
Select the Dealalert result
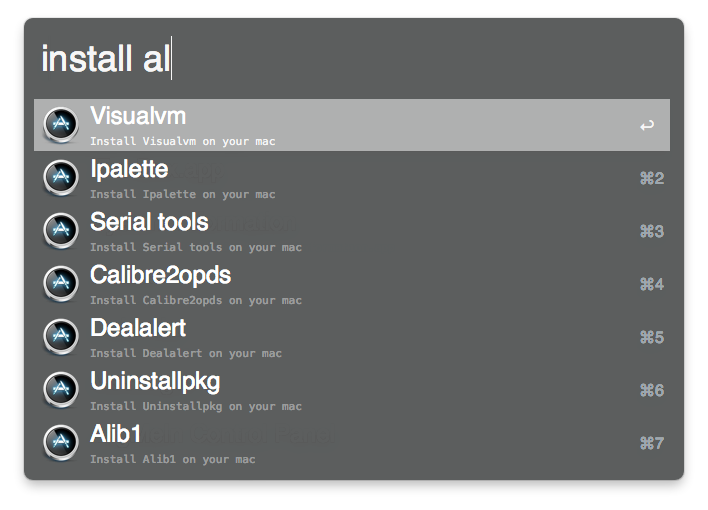point(138,328)
